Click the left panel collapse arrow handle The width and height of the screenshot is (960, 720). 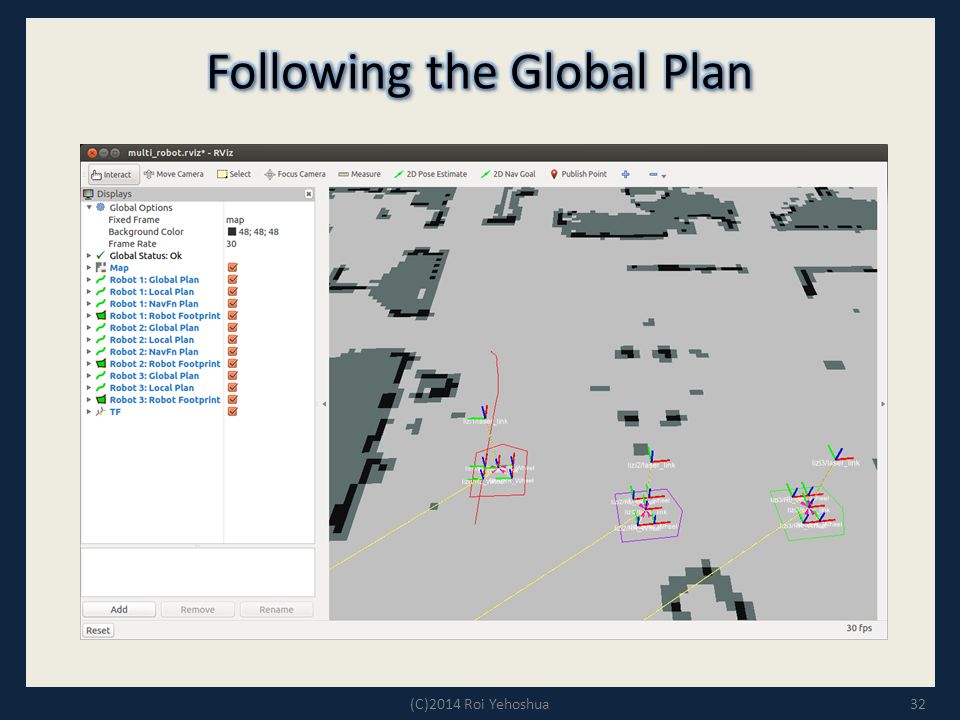pos(324,404)
